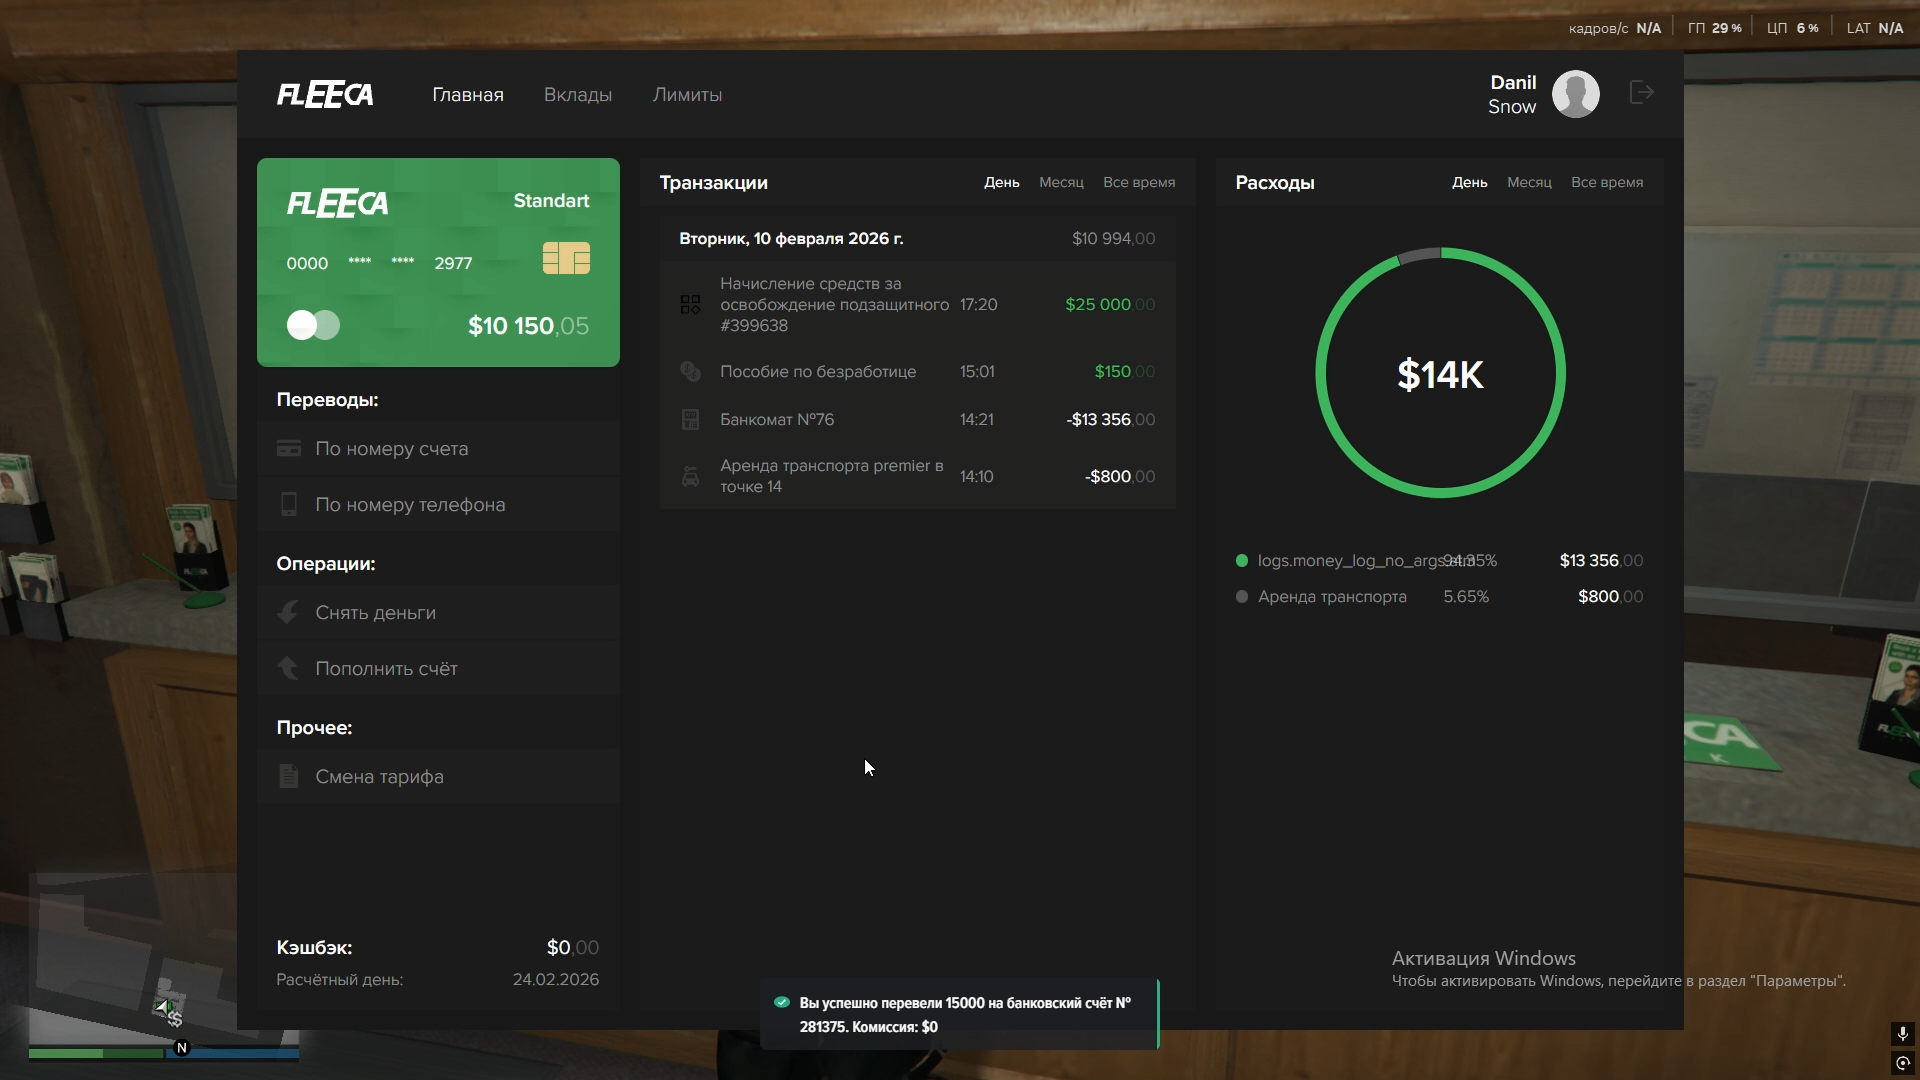Click the phone icon for phone-number transfer

coord(289,505)
